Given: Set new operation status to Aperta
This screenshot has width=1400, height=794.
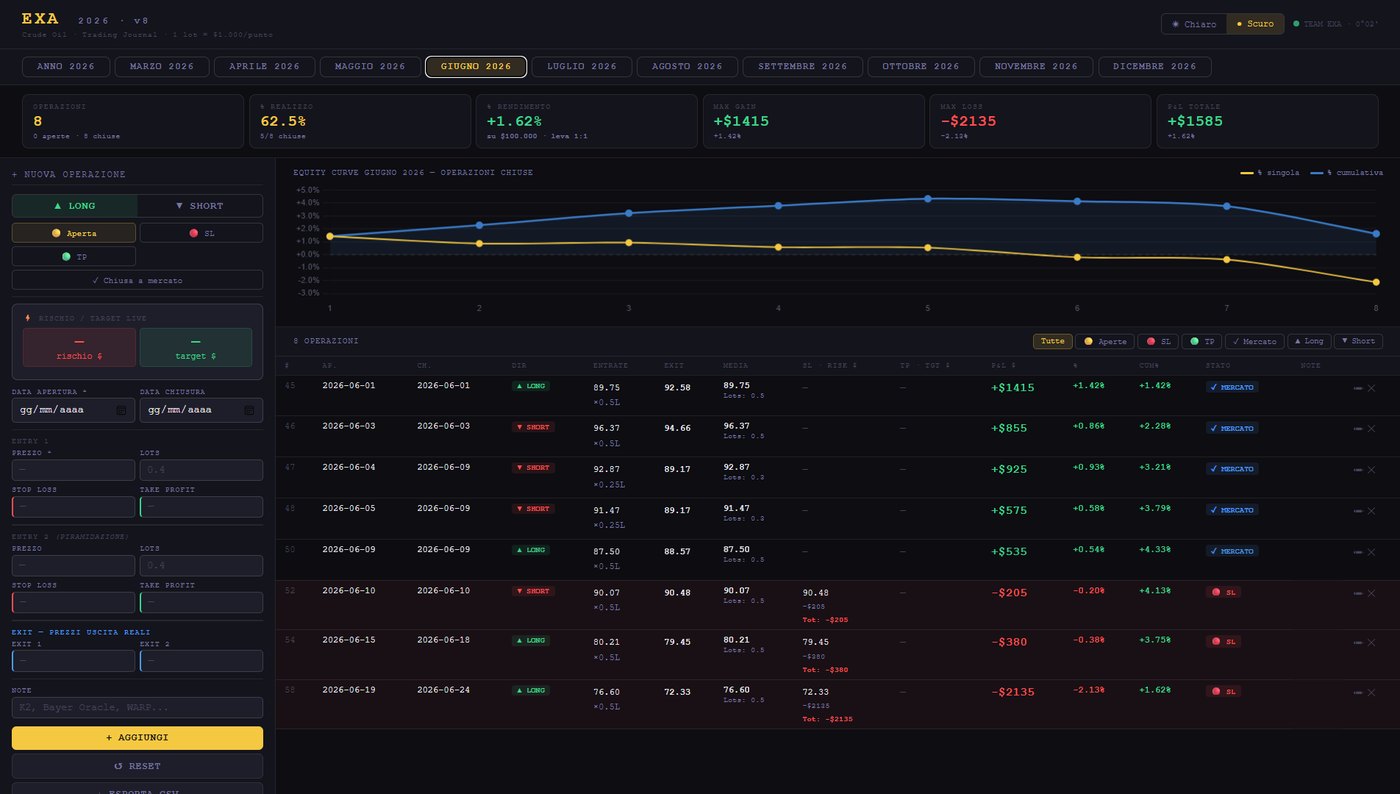Looking at the screenshot, I should 73,232.
